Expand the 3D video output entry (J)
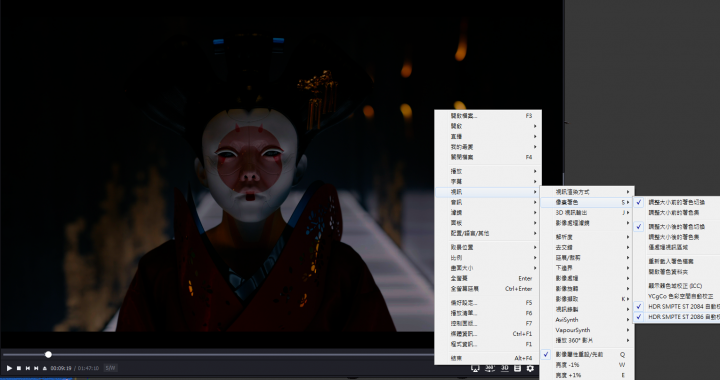The height and width of the screenshot is (380, 720). coord(587,212)
